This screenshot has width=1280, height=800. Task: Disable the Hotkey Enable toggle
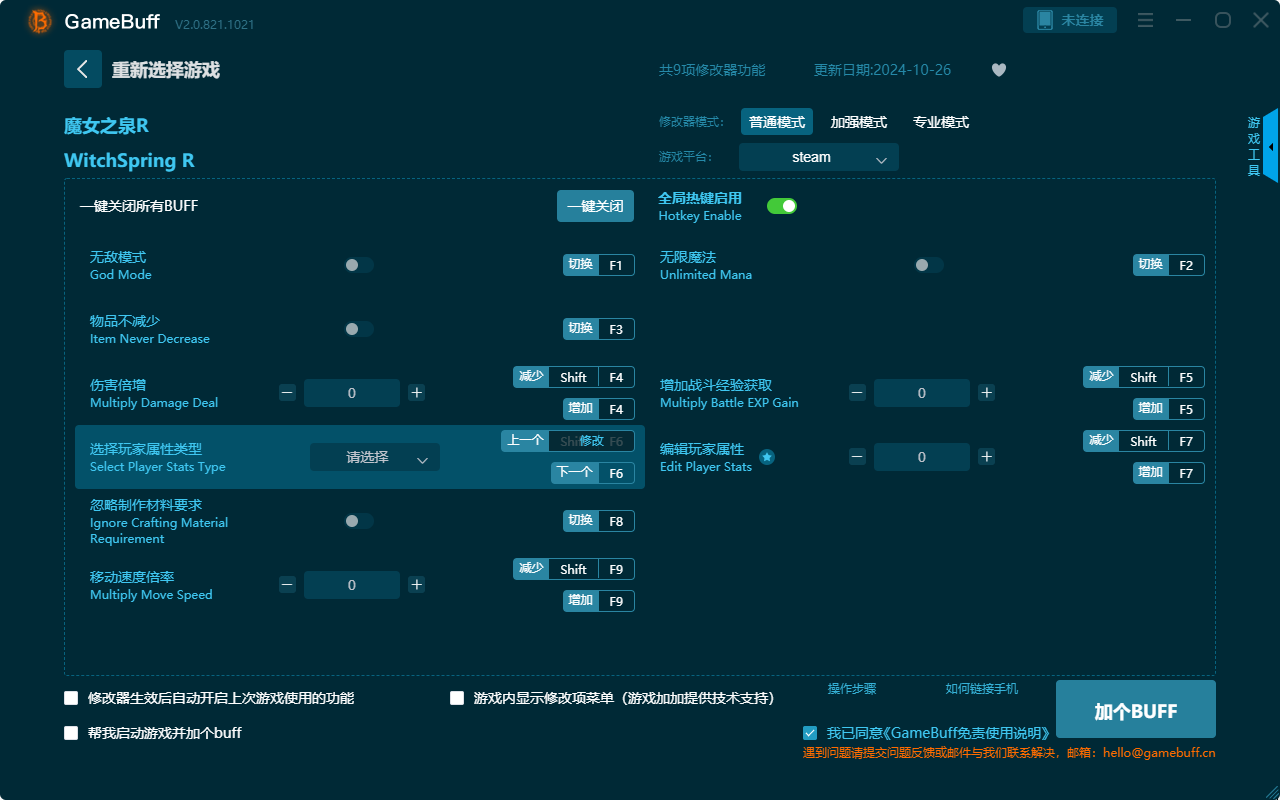tap(781, 205)
